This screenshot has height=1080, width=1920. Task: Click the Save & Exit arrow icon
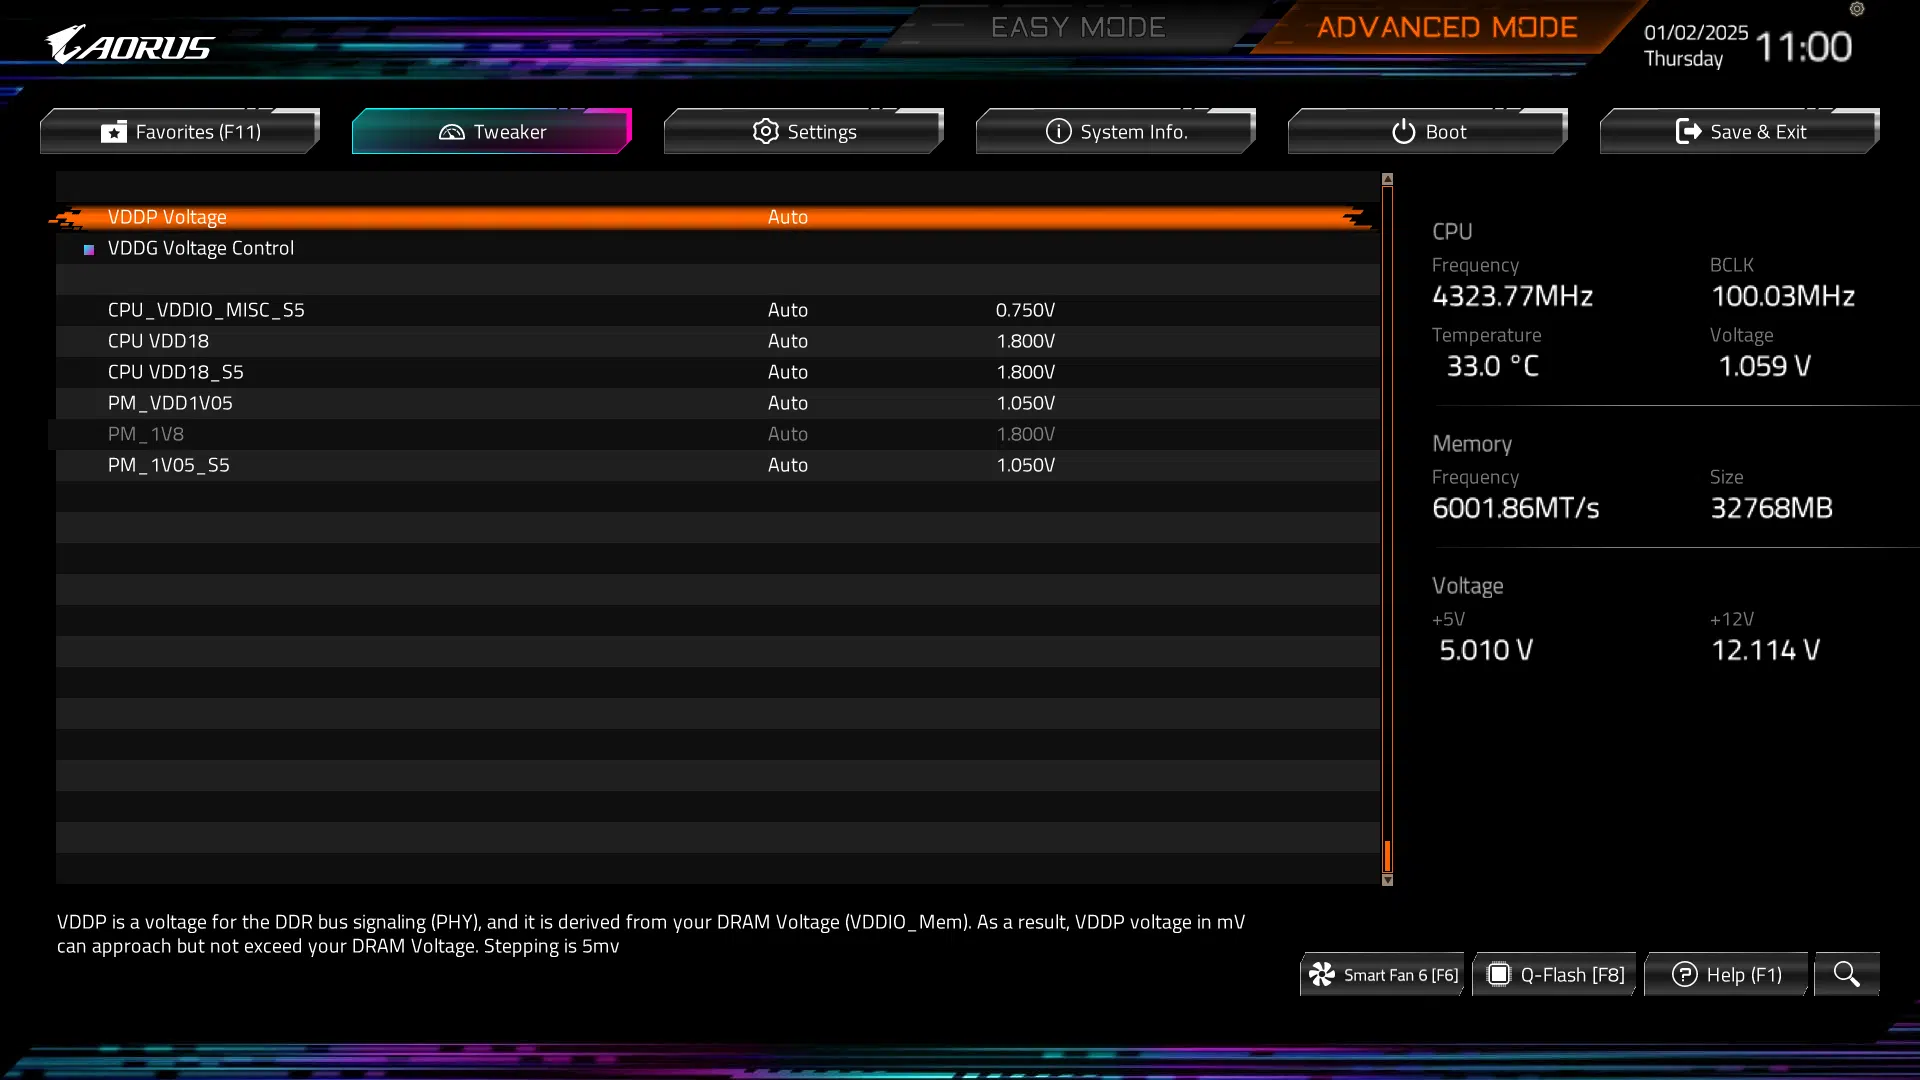(1688, 131)
